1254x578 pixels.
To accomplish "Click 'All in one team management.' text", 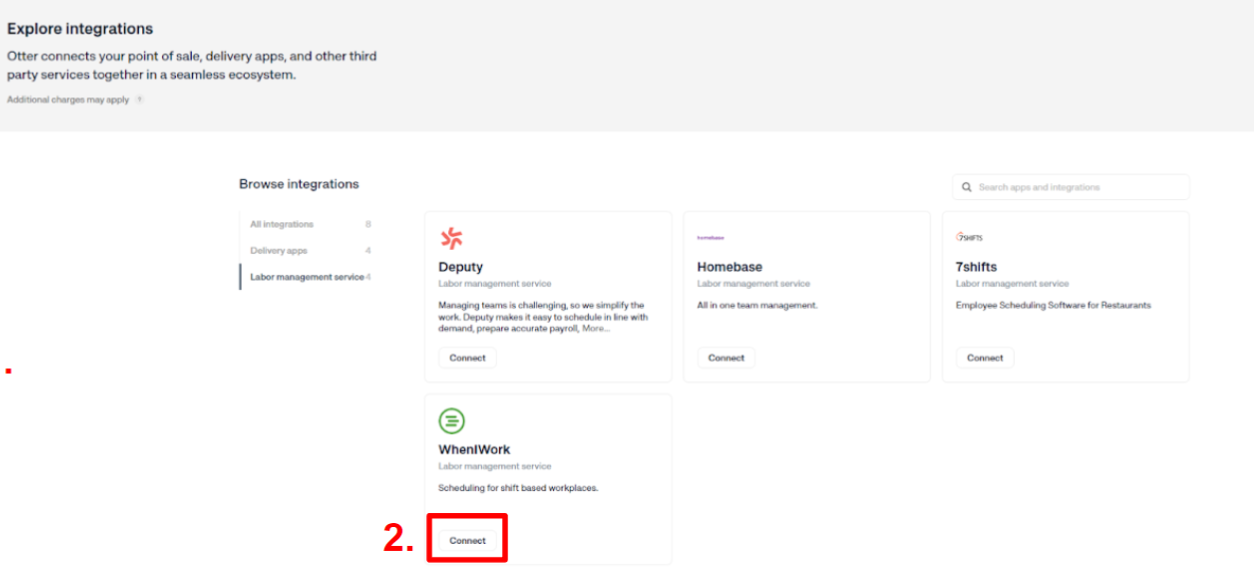I will click(x=757, y=305).
